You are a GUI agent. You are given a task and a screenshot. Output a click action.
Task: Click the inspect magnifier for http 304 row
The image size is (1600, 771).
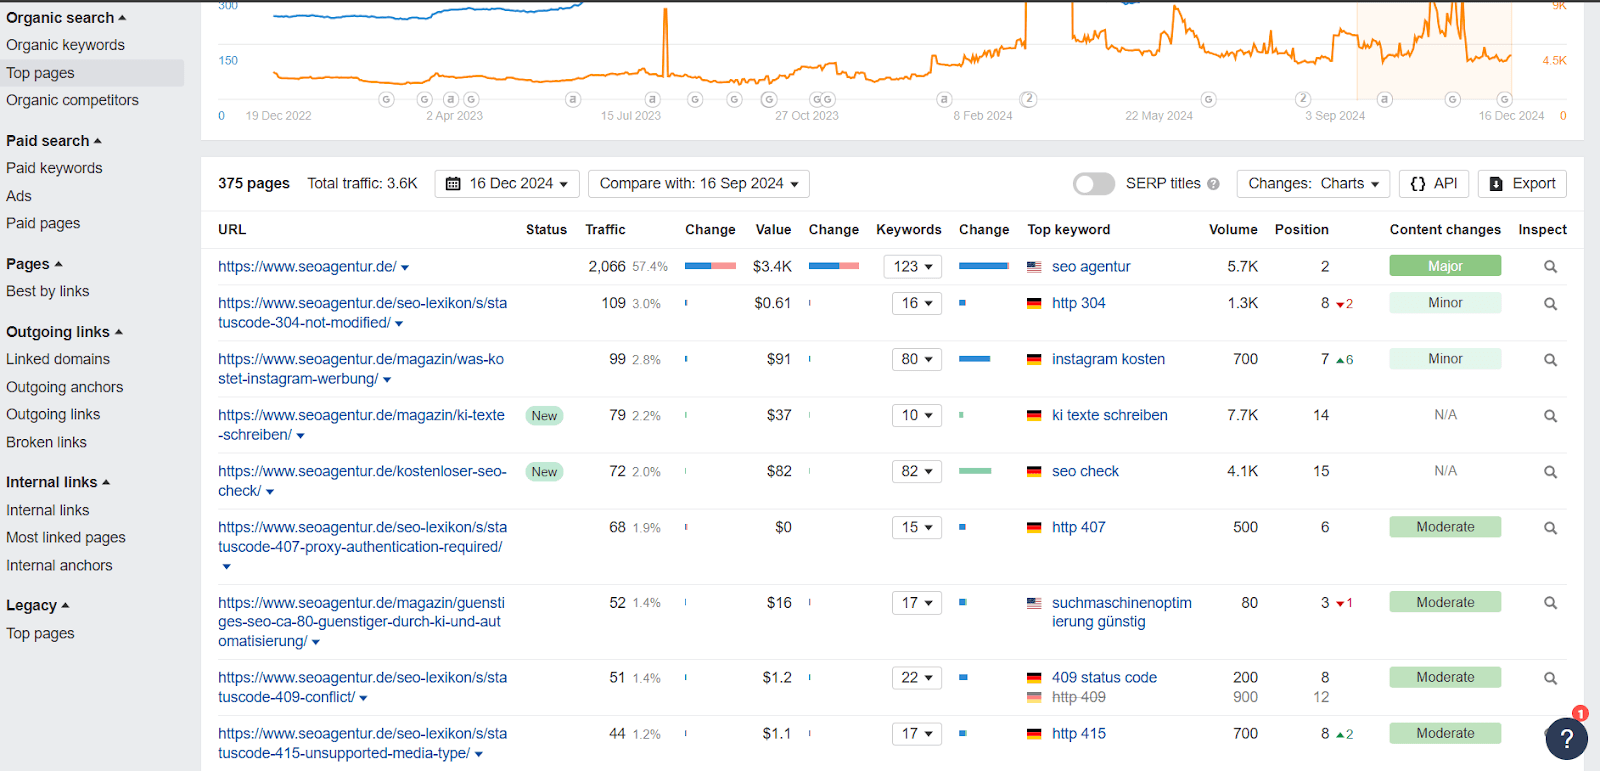coord(1550,304)
